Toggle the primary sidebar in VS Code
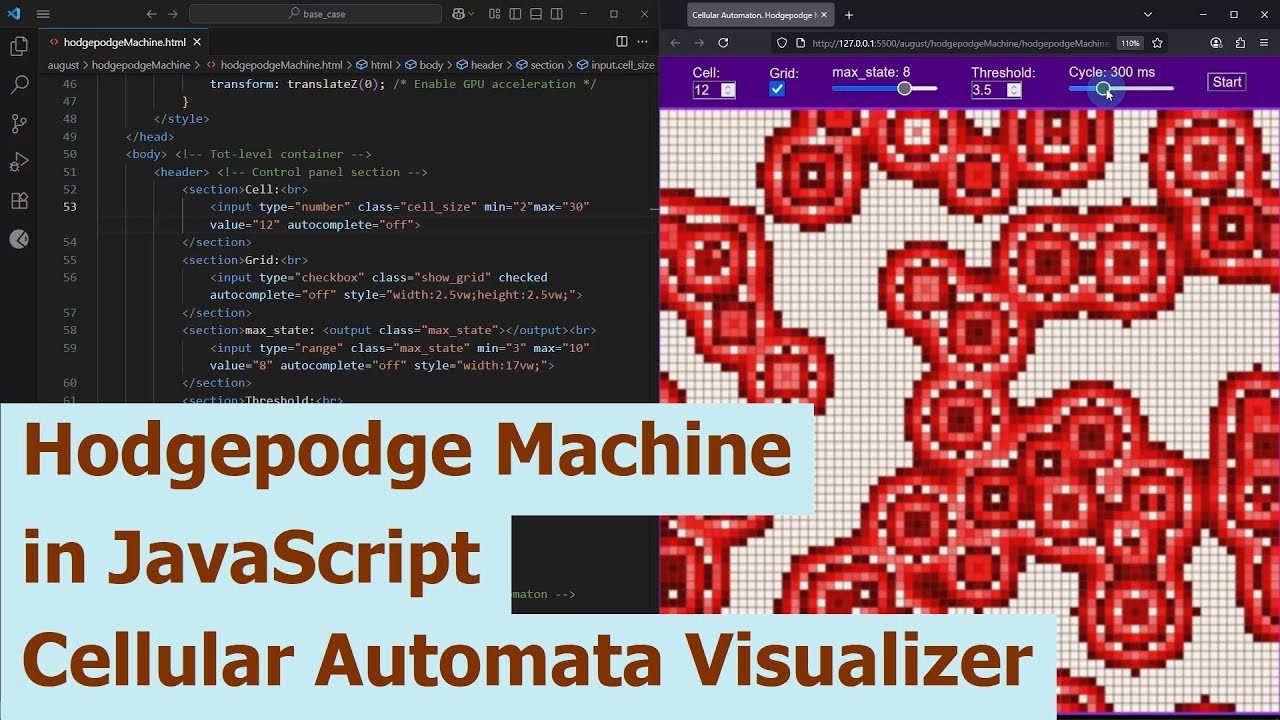The image size is (1280, 720). pos(515,14)
